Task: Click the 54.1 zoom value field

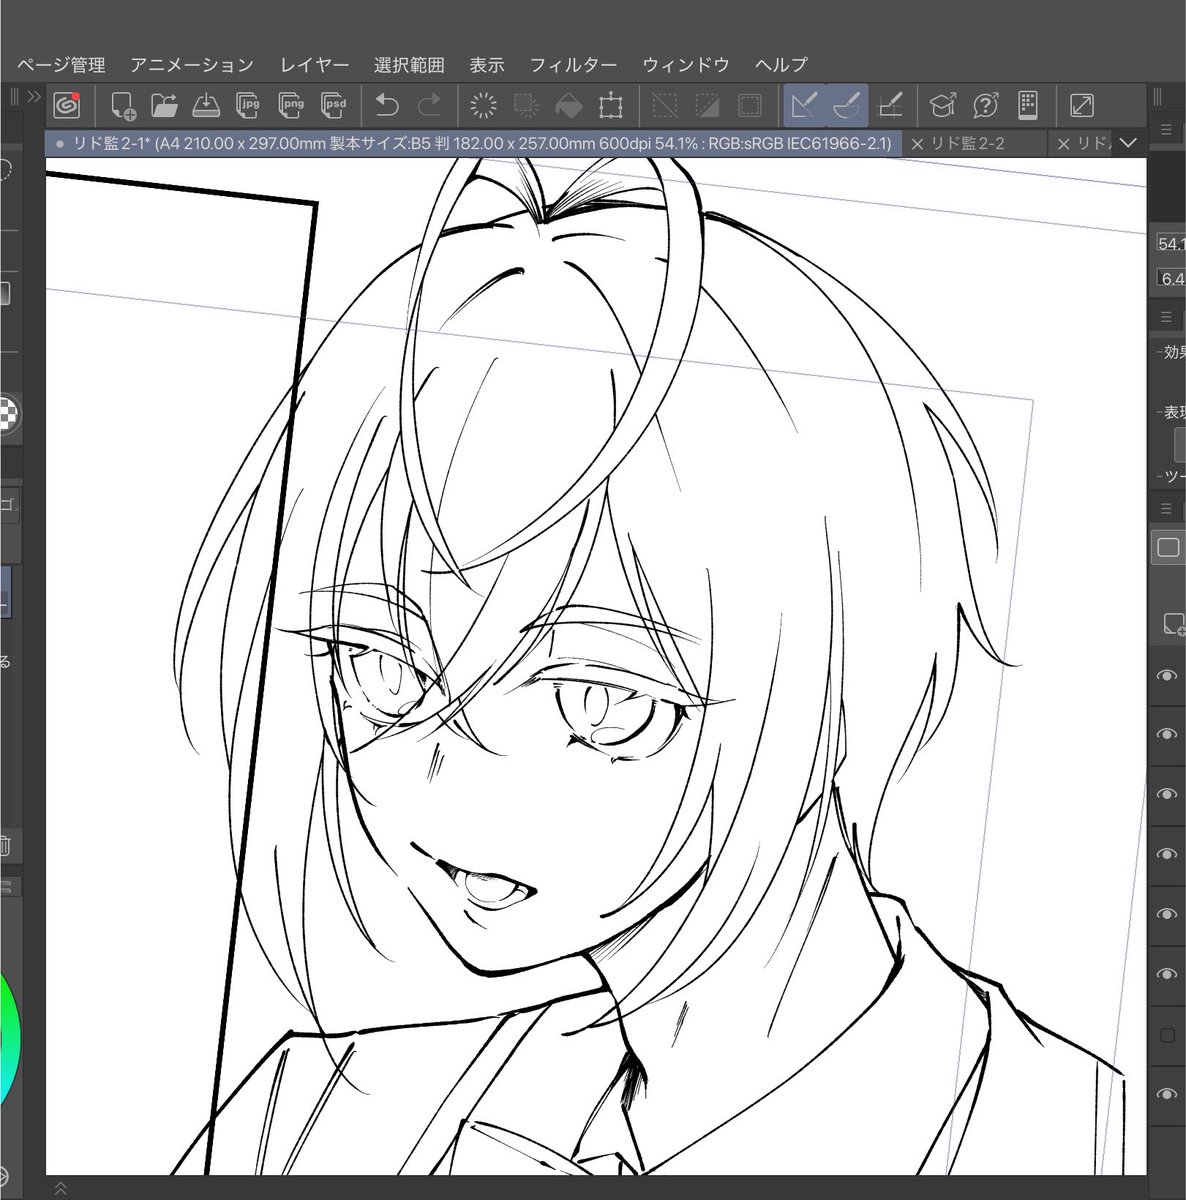Action: pos(1171,243)
